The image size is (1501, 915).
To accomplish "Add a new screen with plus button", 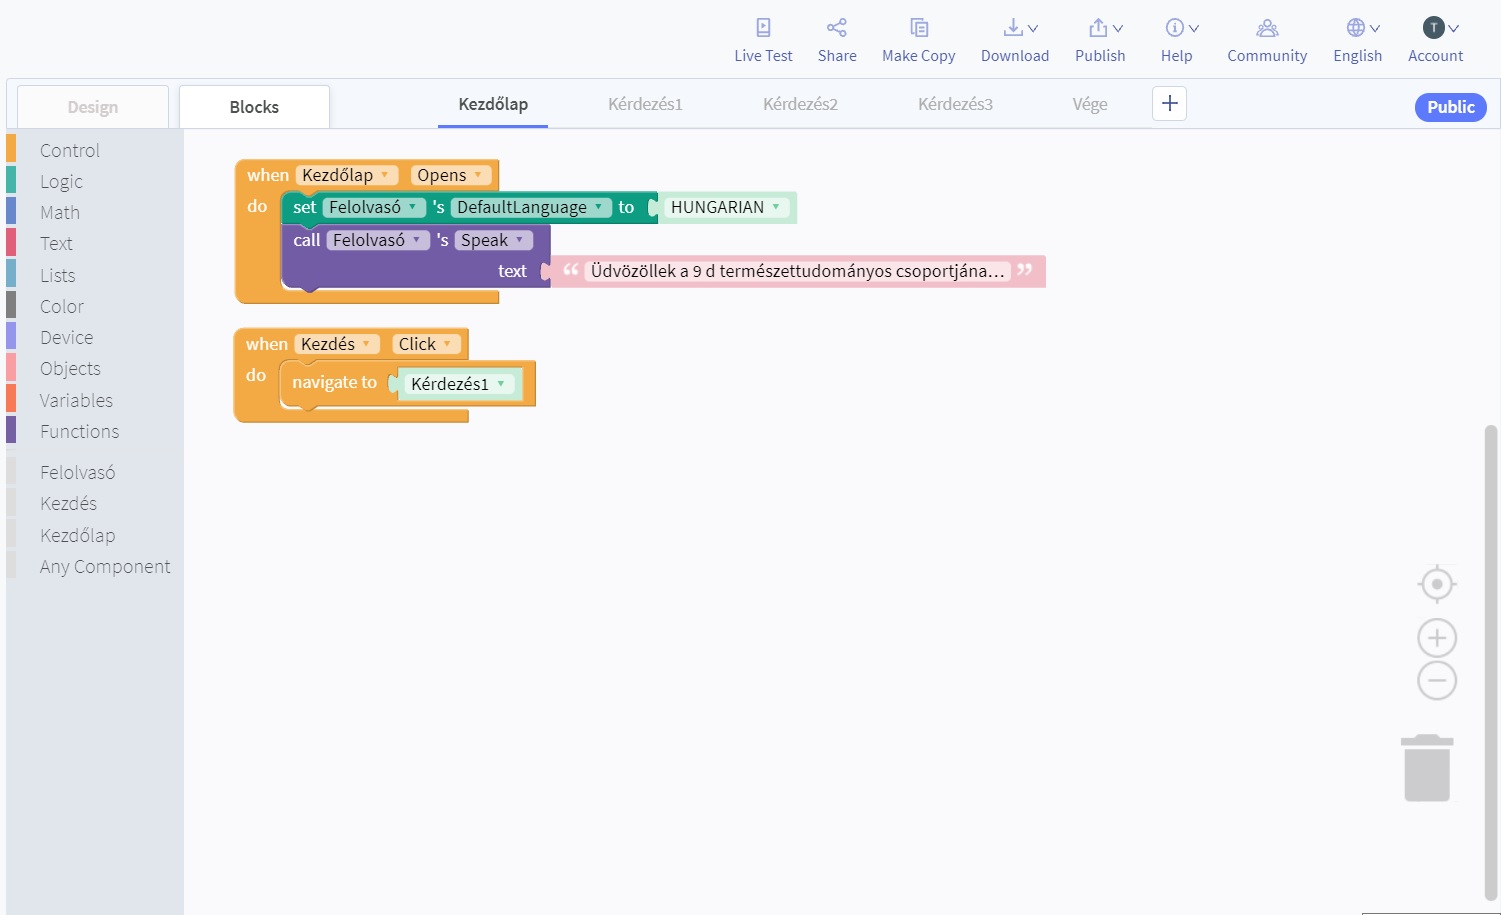I will pyautogui.click(x=1169, y=104).
